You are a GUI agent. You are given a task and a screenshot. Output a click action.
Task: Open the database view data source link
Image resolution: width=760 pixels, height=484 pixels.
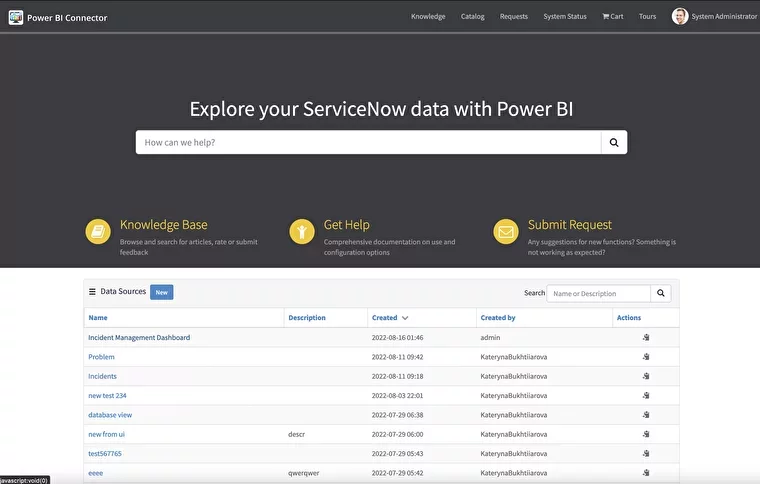(110, 415)
